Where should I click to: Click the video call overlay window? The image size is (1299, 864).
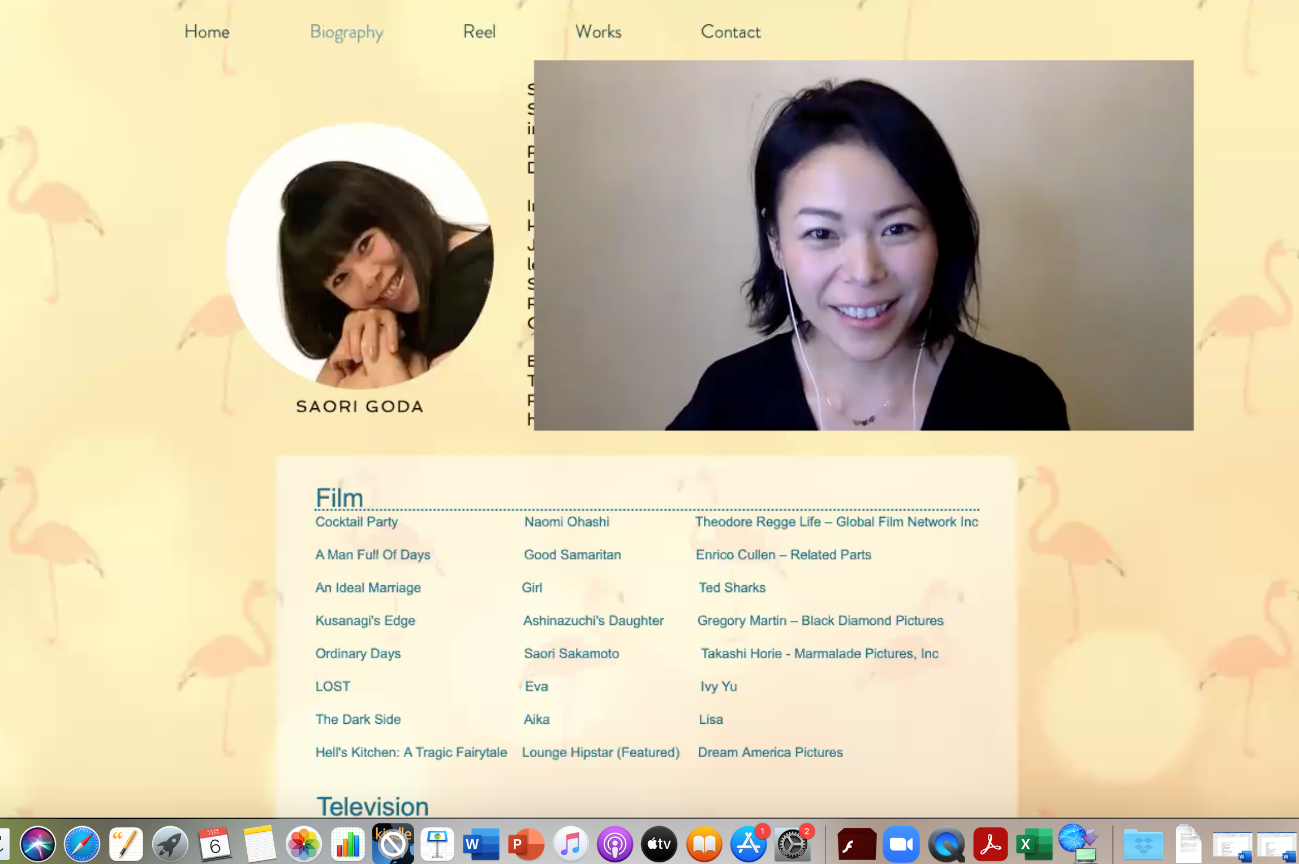point(863,245)
